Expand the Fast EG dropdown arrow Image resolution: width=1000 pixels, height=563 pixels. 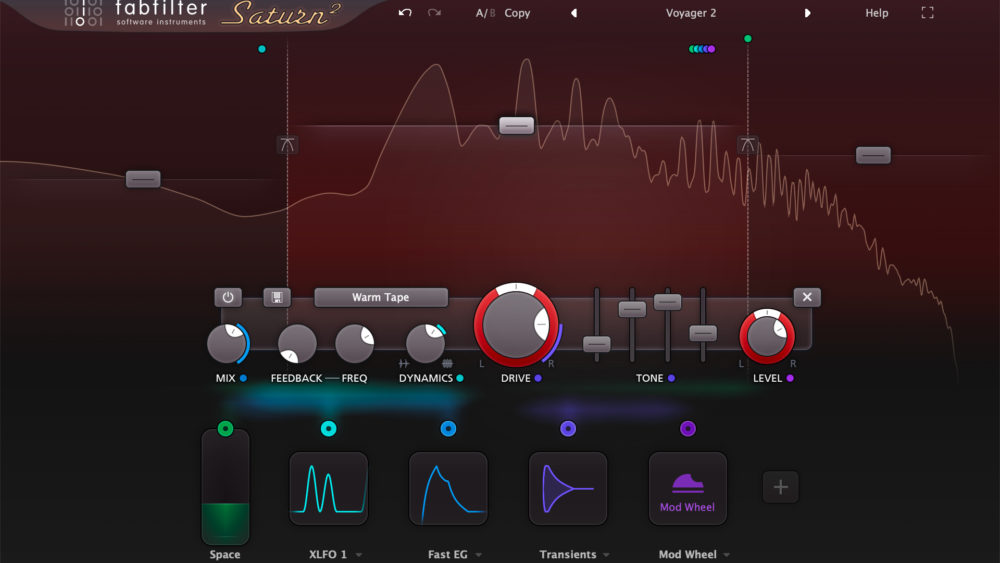[x=479, y=555]
